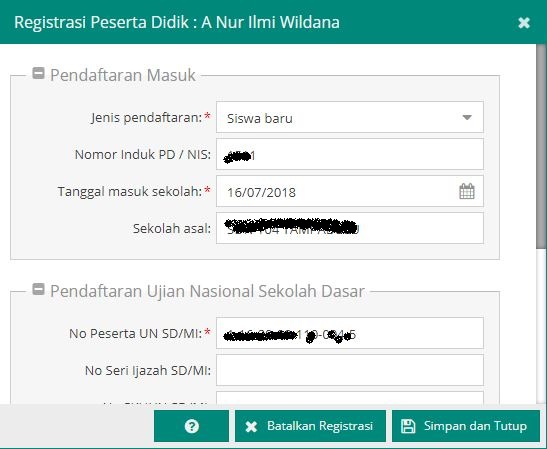
Task: Open help with the question mark button
Action: pos(192,426)
